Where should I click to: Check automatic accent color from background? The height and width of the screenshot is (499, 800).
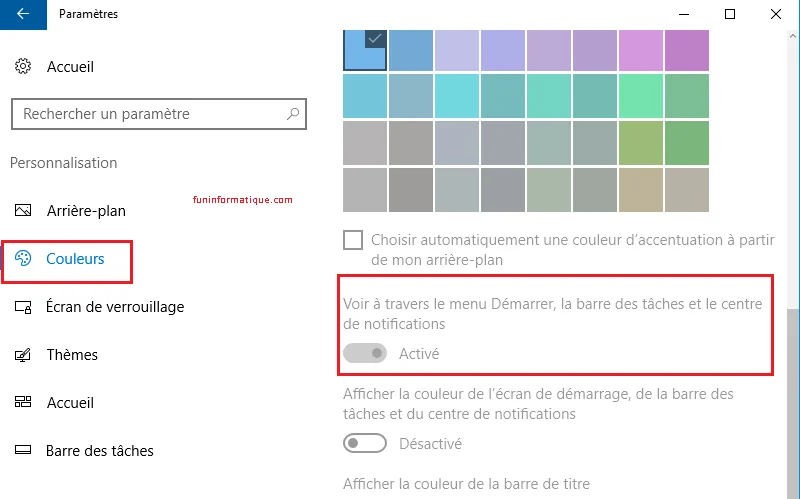[x=353, y=240]
